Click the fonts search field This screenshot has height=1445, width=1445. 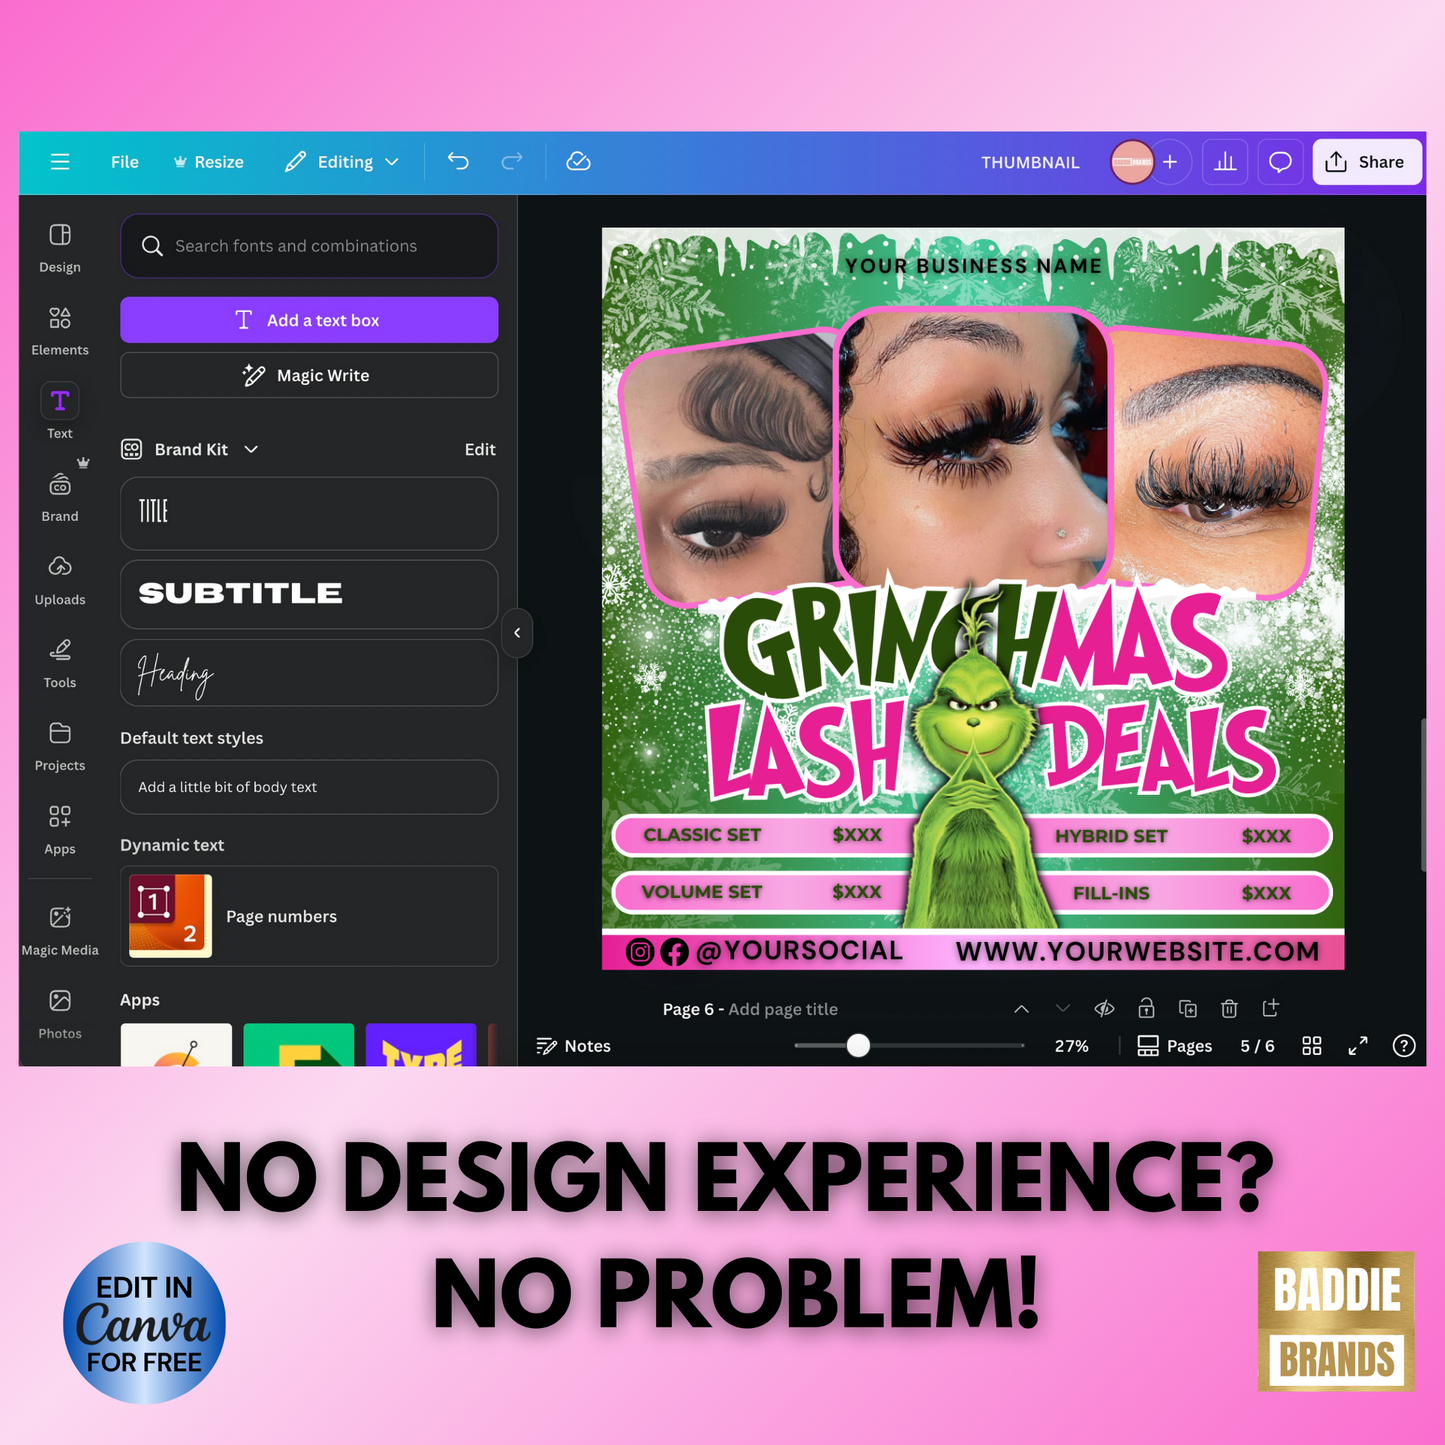click(309, 246)
